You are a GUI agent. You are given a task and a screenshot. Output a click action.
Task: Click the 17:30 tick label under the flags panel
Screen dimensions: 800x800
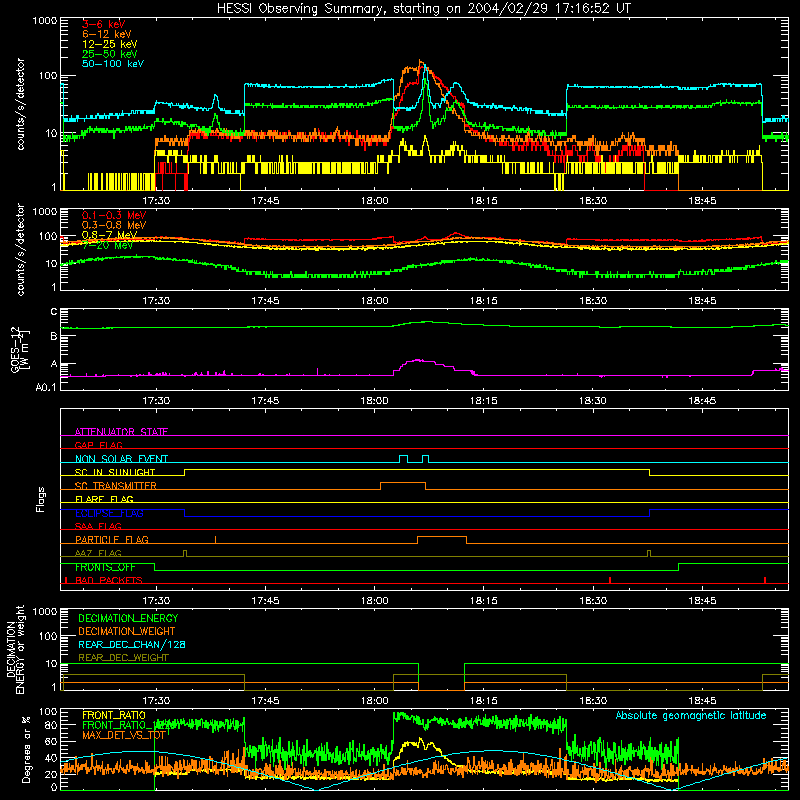(x=156, y=601)
